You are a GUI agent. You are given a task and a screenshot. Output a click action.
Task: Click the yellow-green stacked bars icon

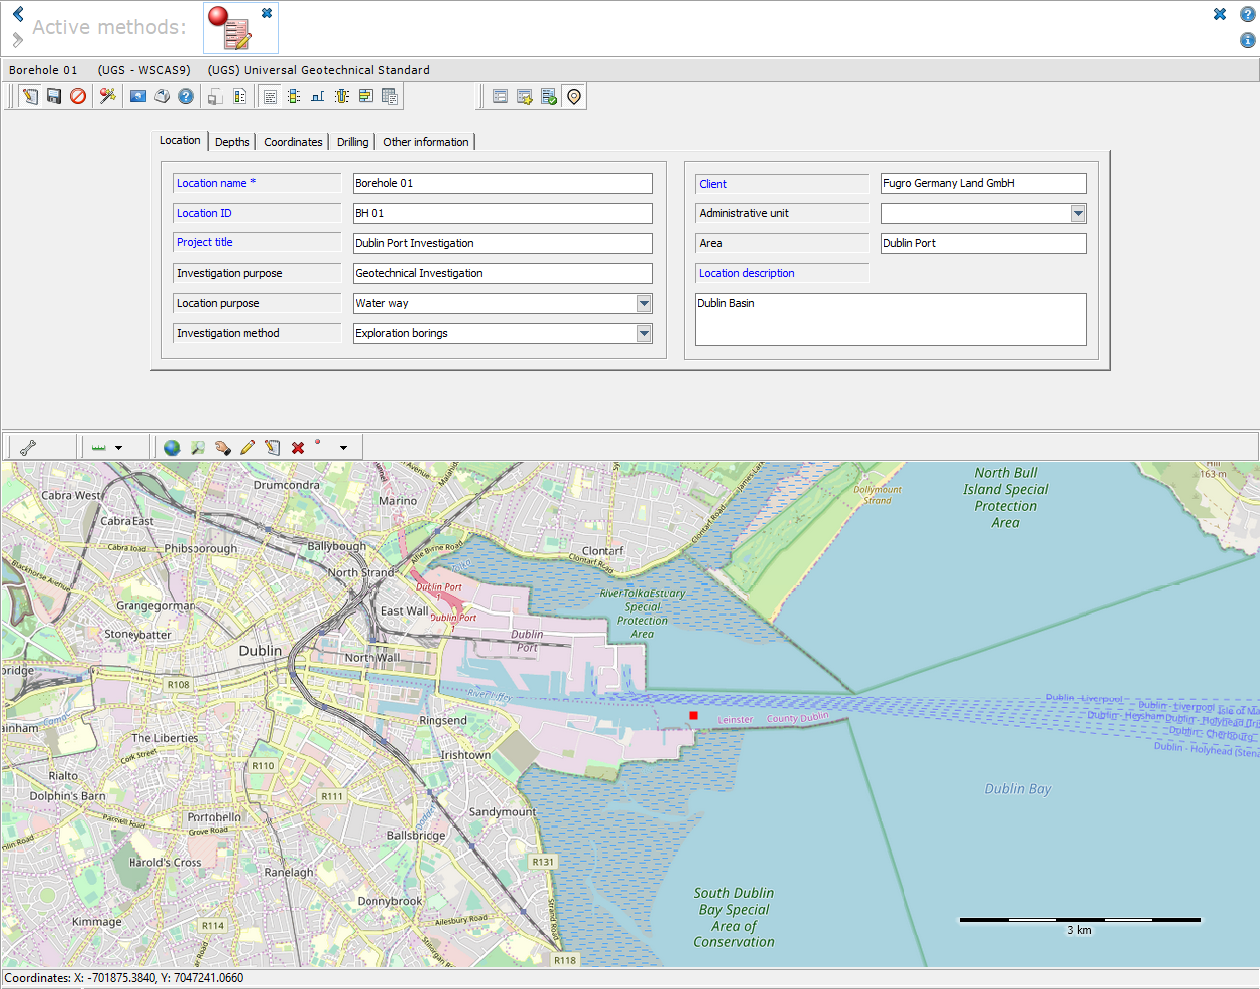point(366,96)
